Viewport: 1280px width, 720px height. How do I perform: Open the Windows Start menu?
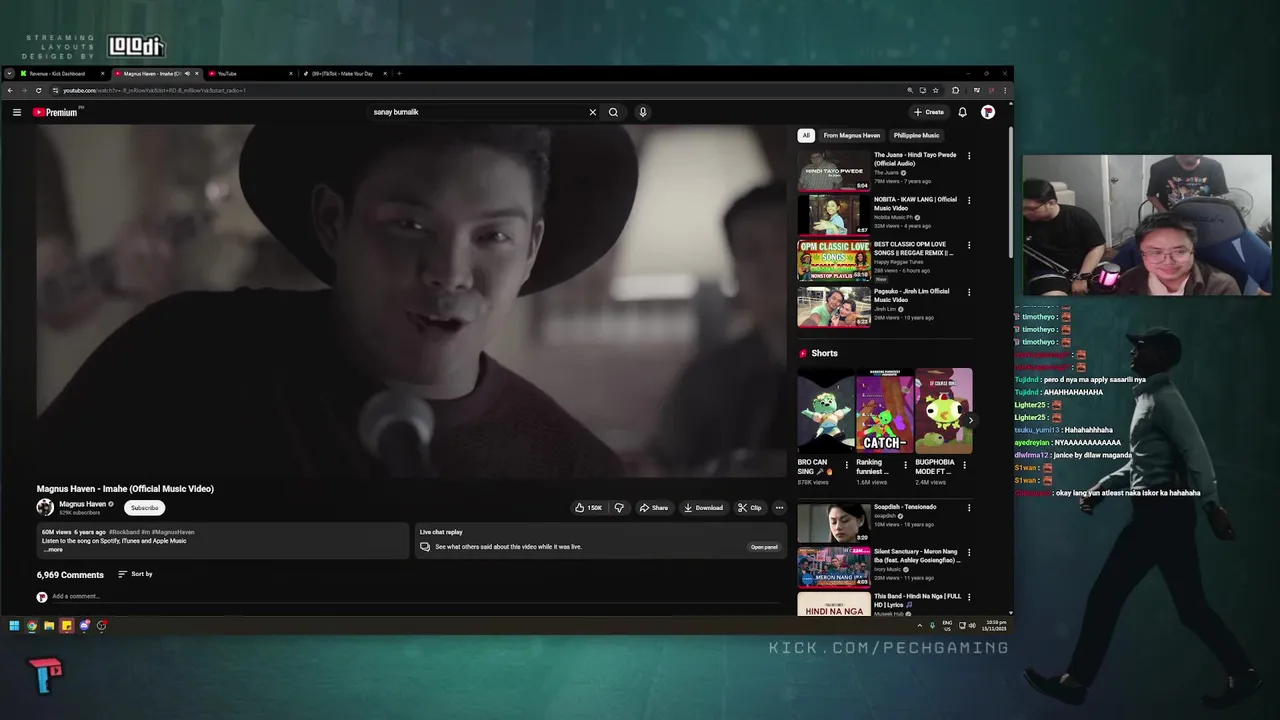(x=14, y=626)
